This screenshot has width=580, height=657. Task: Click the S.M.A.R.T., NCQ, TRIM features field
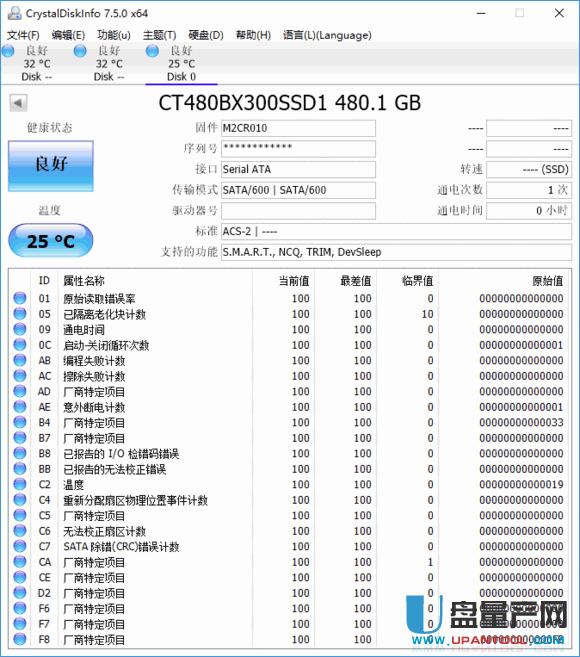pyautogui.click(x=396, y=252)
